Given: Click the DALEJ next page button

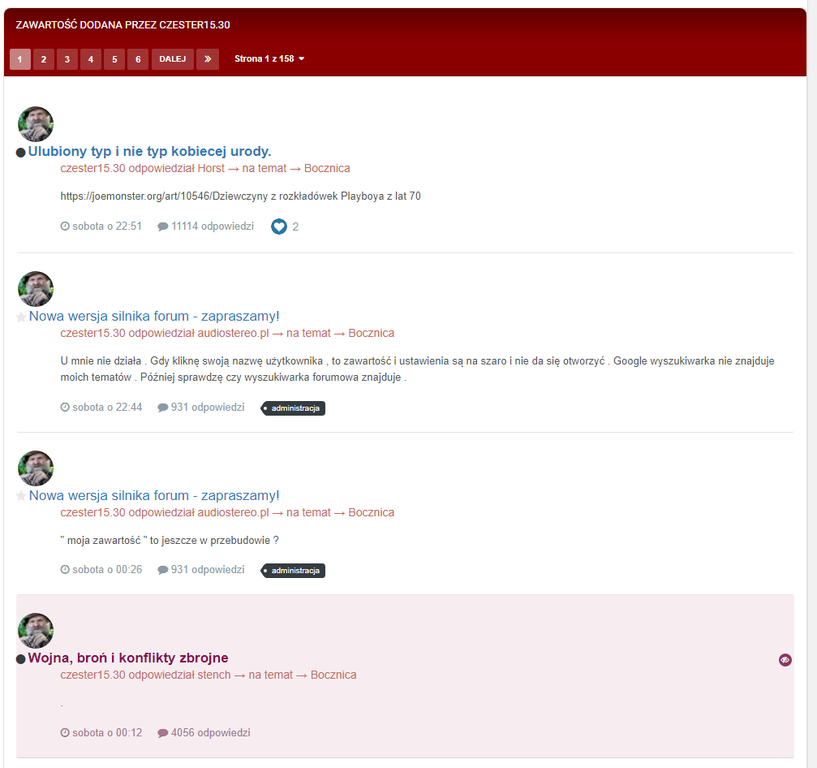Looking at the screenshot, I should (172, 59).
